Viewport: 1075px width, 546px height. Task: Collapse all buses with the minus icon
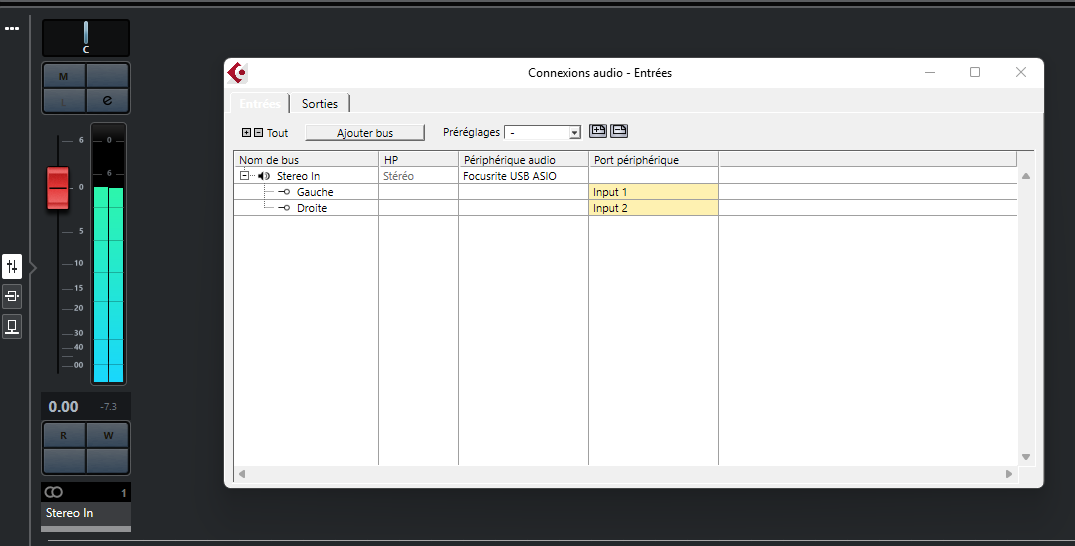[x=259, y=133]
